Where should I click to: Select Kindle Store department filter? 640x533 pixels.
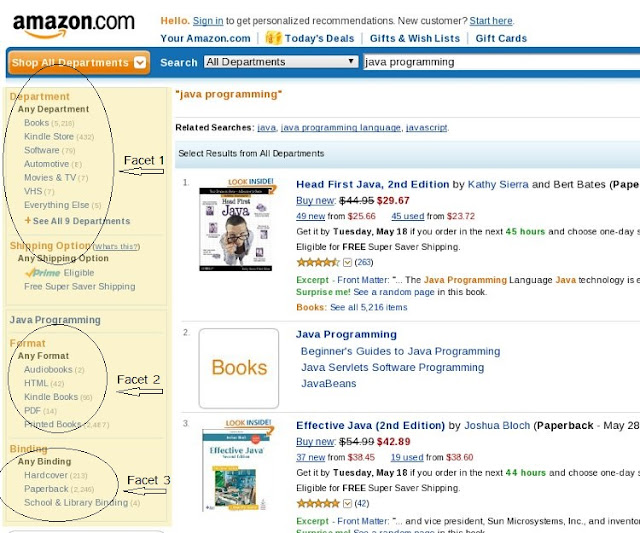(49, 137)
